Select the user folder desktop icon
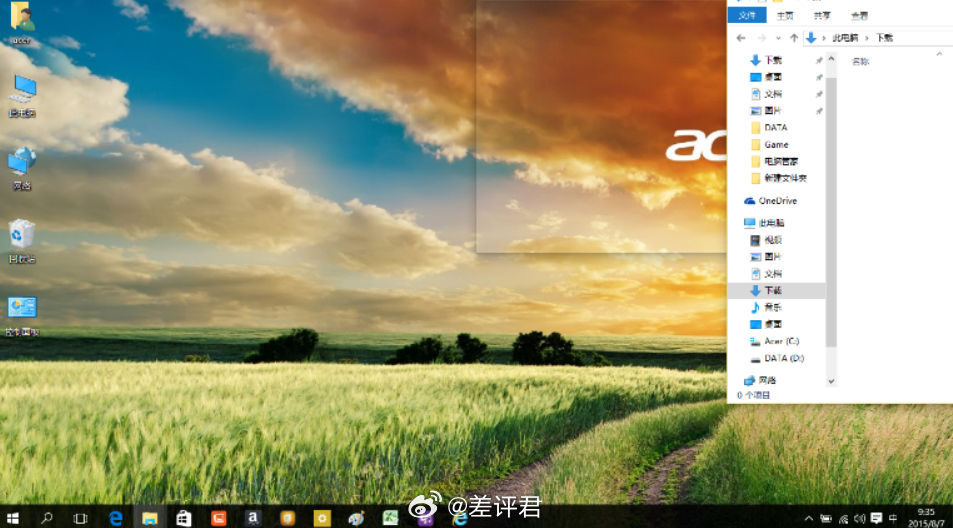The width and height of the screenshot is (953, 528). coord(22,22)
